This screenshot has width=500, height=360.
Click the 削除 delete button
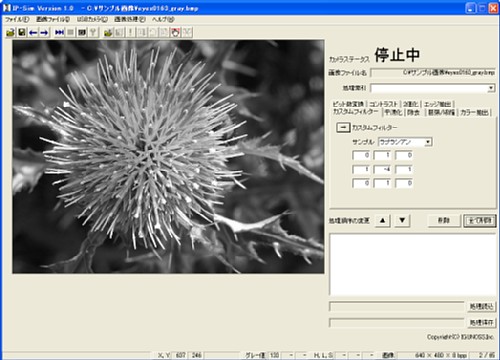pyautogui.click(x=444, y=220)
